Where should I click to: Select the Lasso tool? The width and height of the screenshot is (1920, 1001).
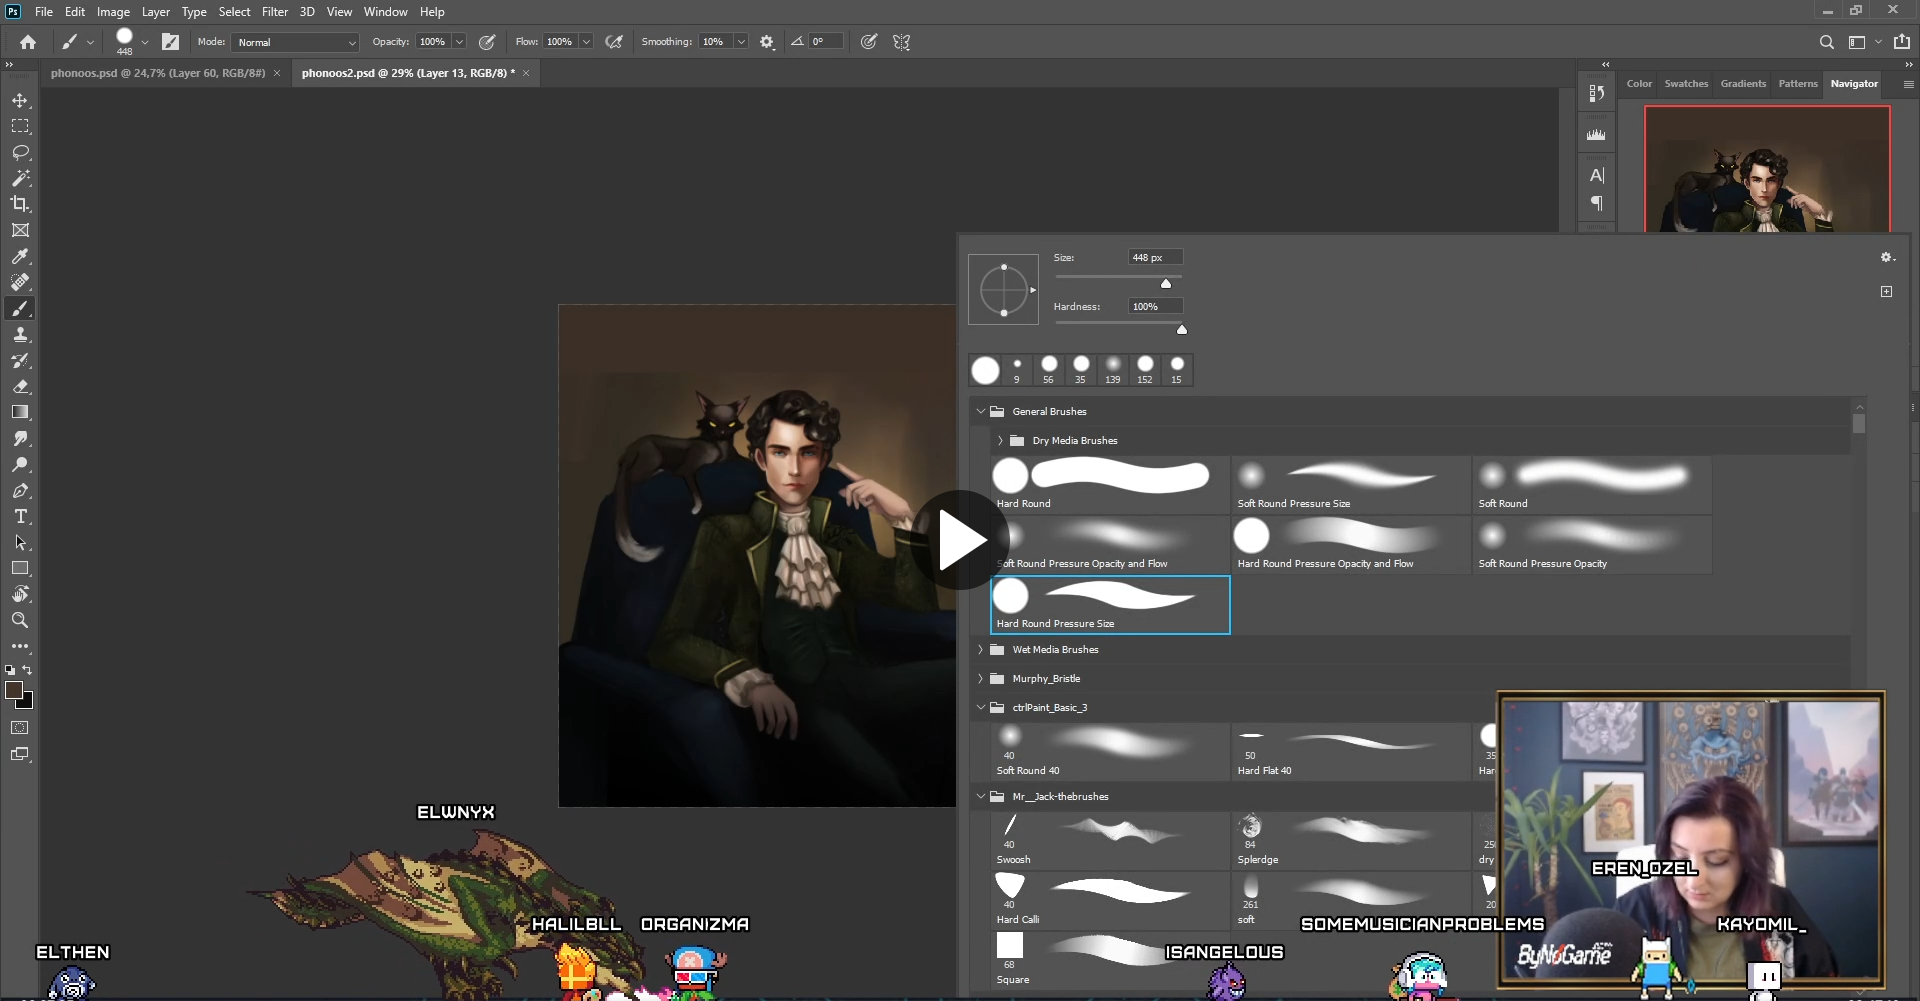[x=20, y=153]
